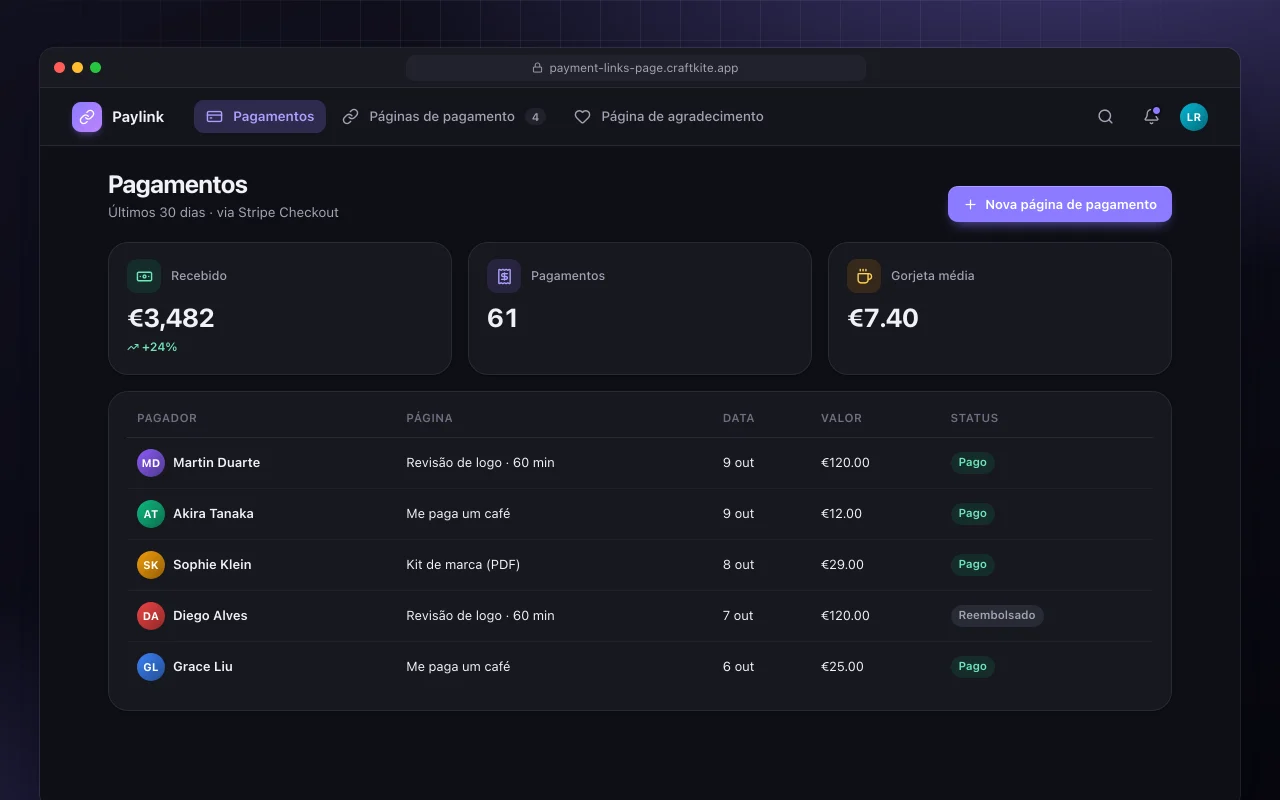Image resolution: width=1280 pixels, height=800 pixels.
Task: Click the €7.40 average tip value
Action: (x=883, y=318)
